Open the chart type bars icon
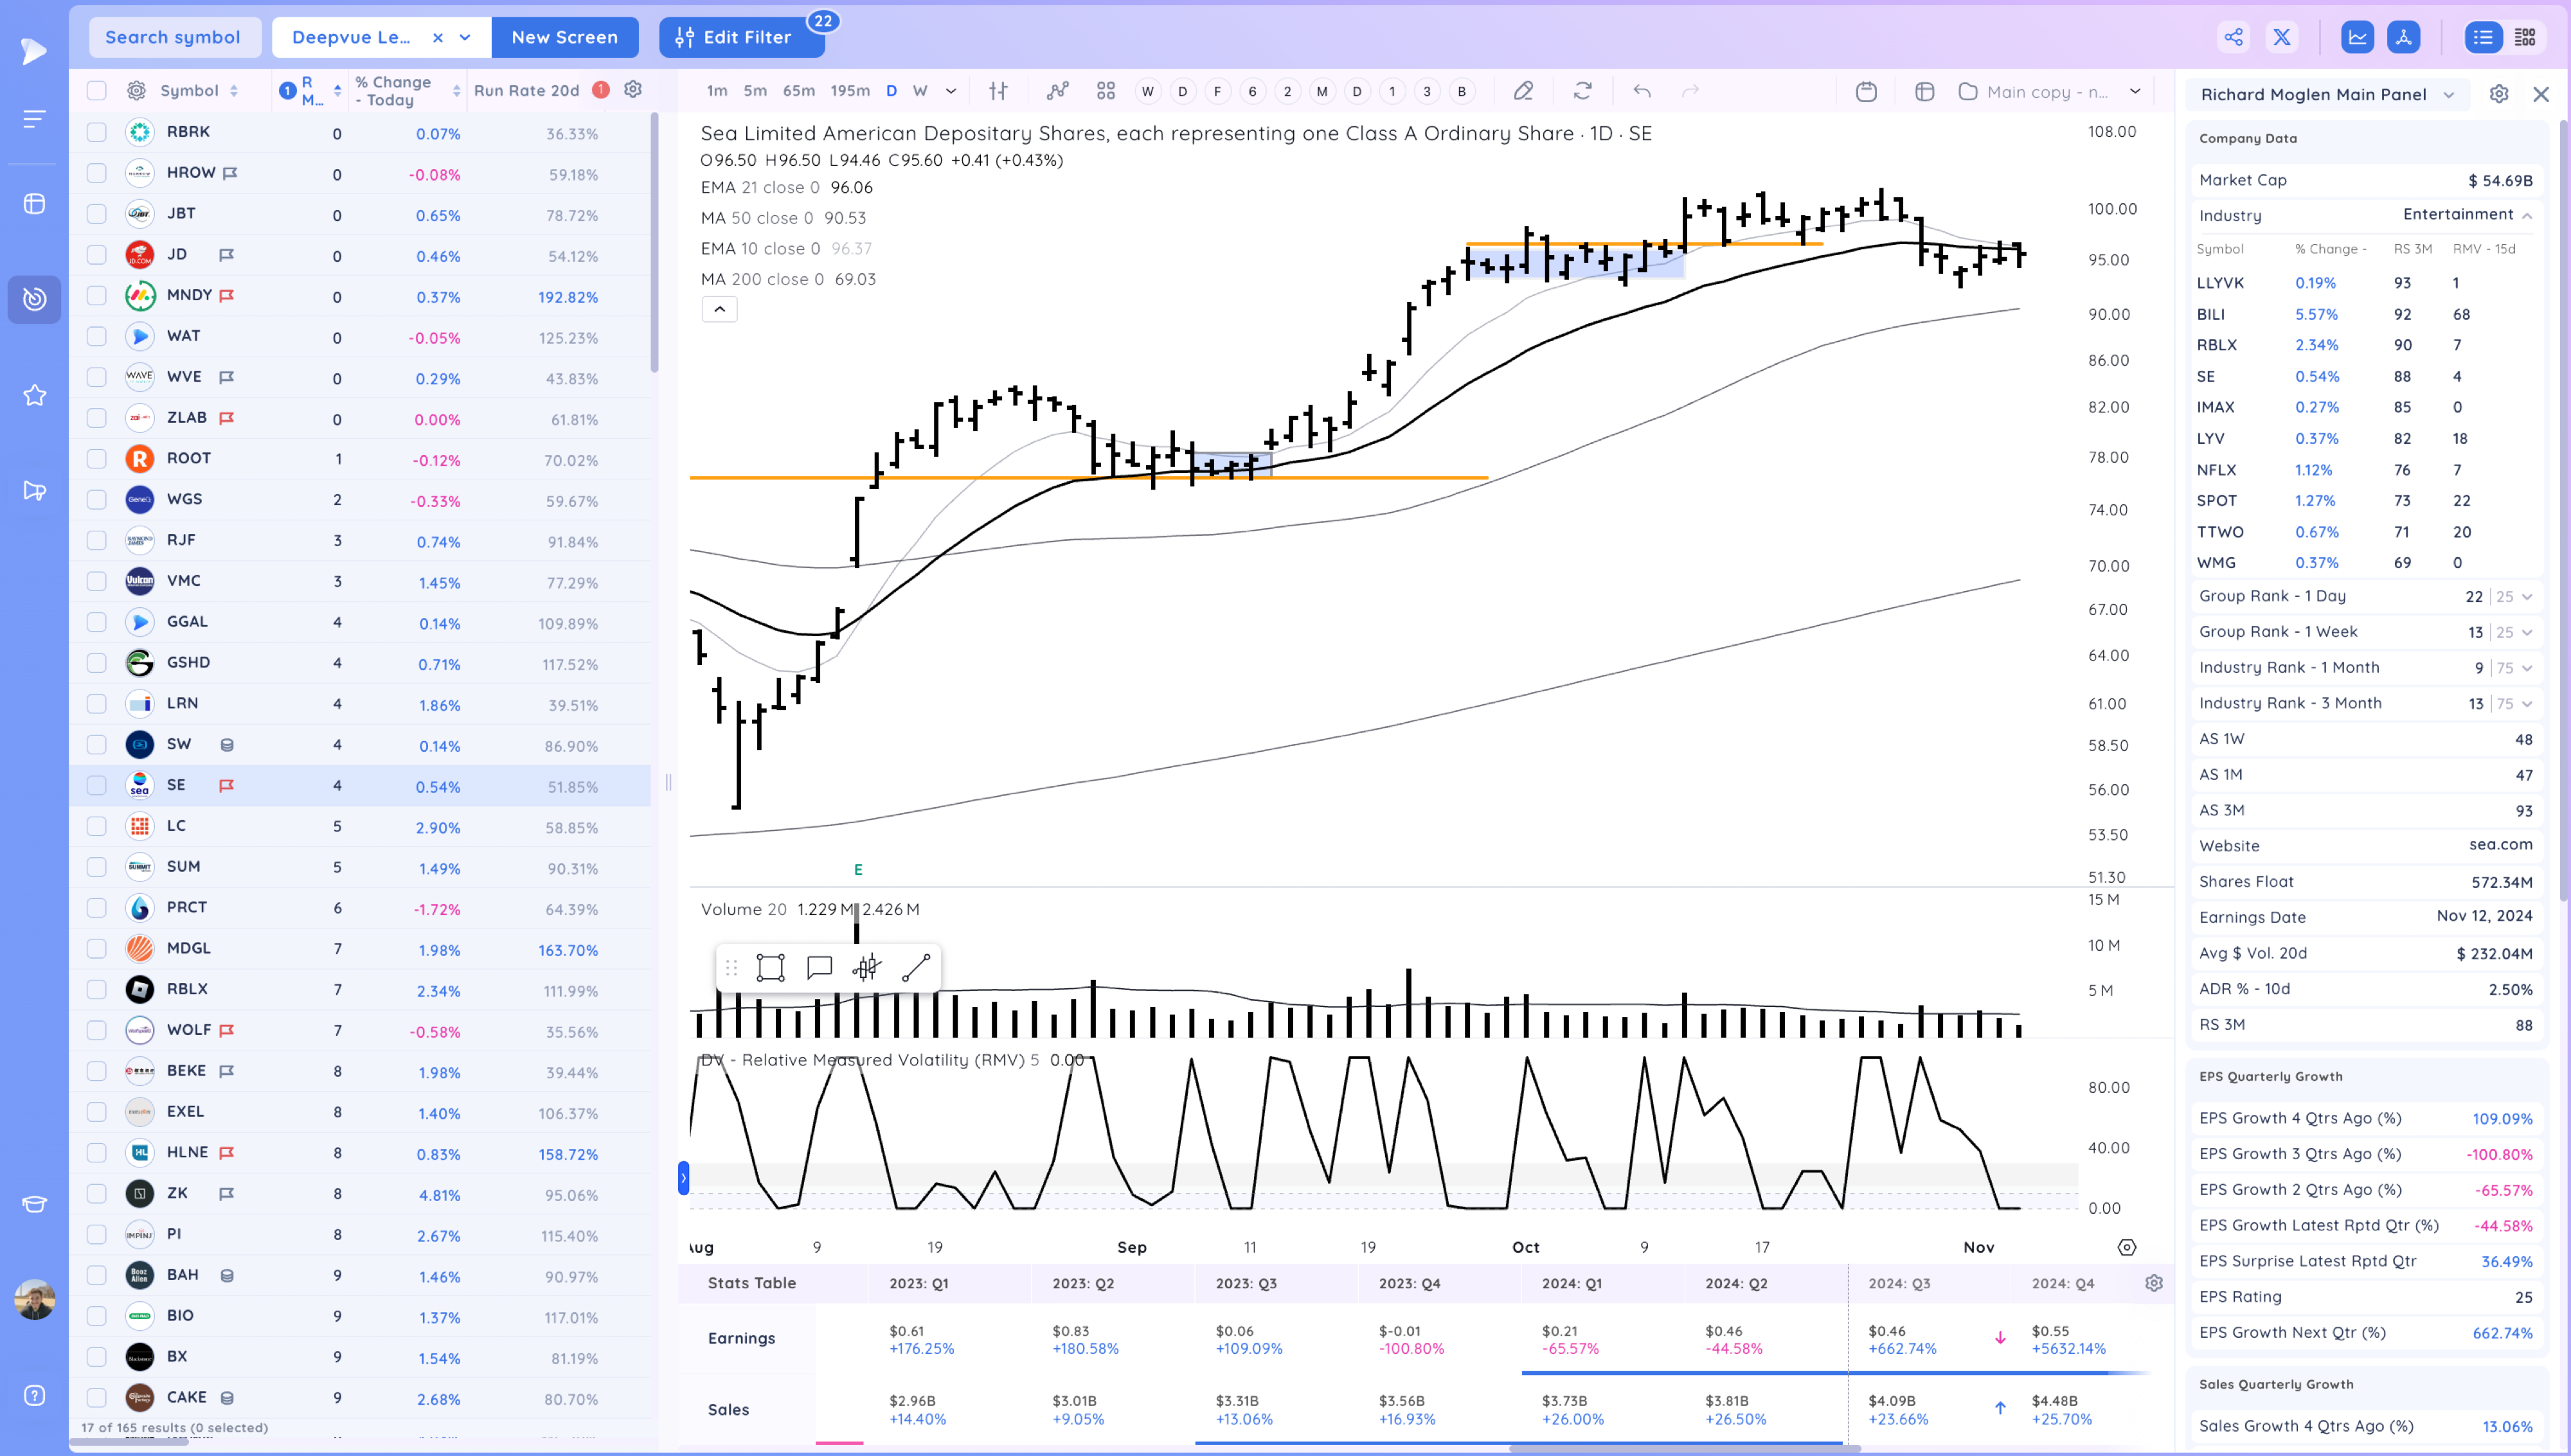Viewport: 2571px width, 1456px height. (x=998, y=91)
